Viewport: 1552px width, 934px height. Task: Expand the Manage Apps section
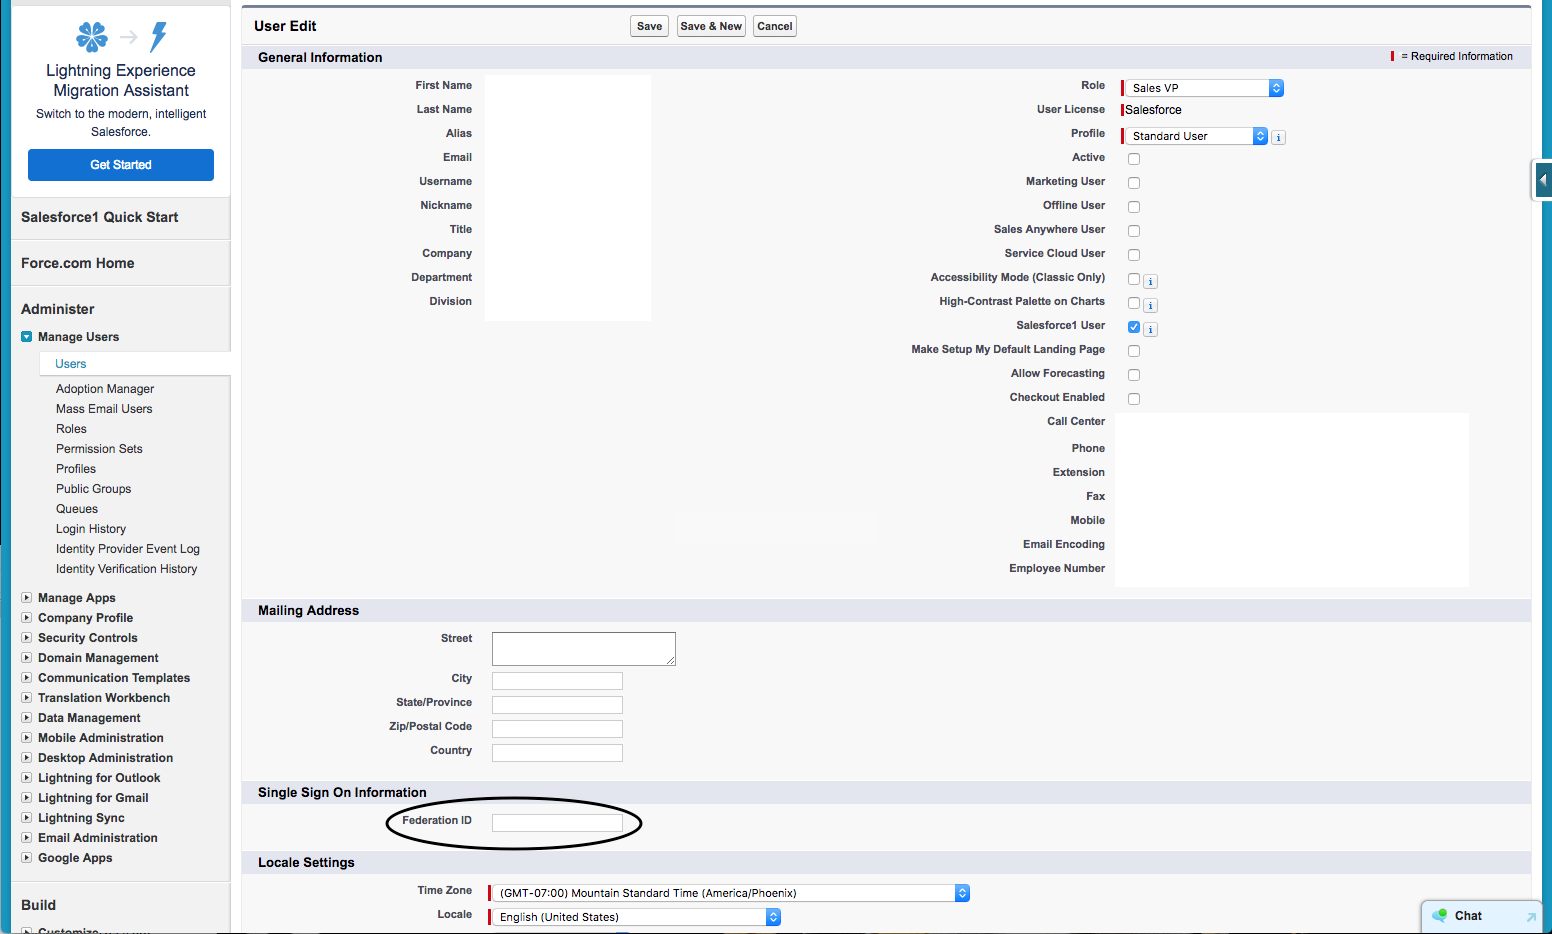[27, 598]
